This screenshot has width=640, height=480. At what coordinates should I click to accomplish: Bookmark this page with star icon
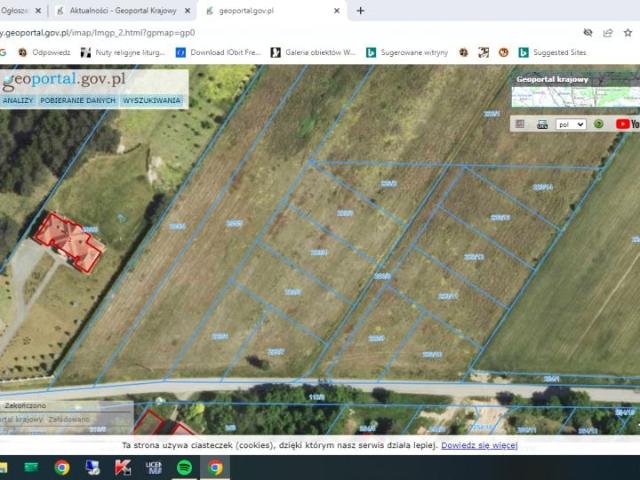coord(628,33)
